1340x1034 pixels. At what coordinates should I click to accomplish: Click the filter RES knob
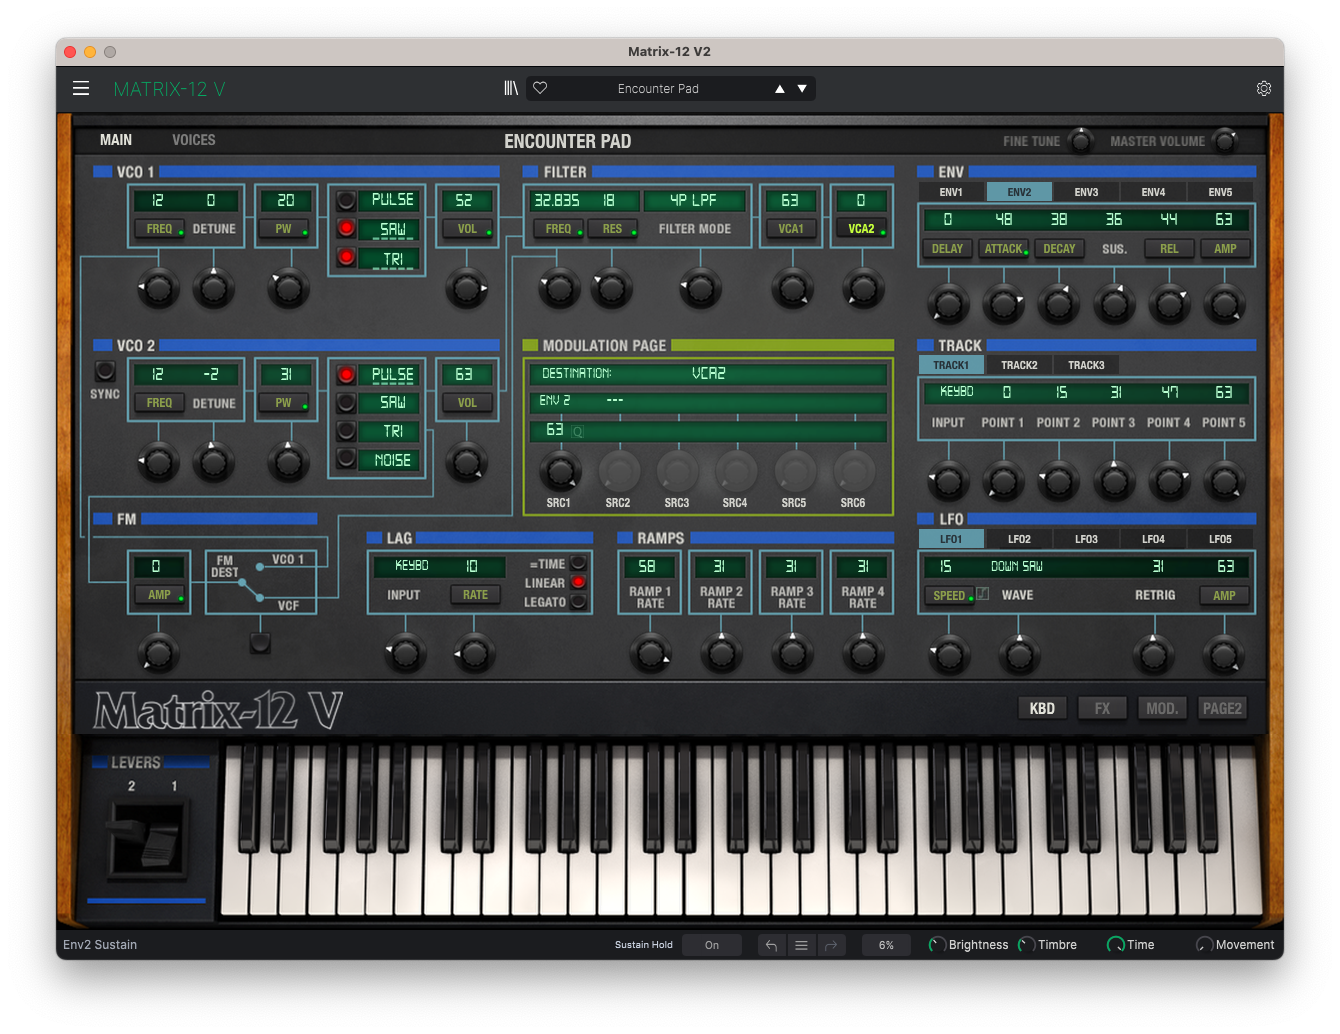611,289
